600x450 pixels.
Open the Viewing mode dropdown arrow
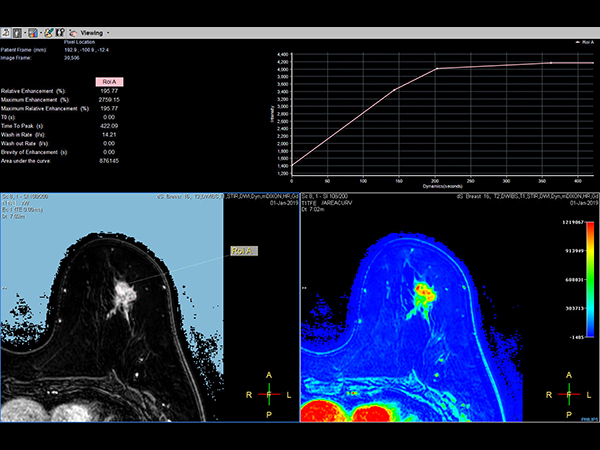point(107,32)
